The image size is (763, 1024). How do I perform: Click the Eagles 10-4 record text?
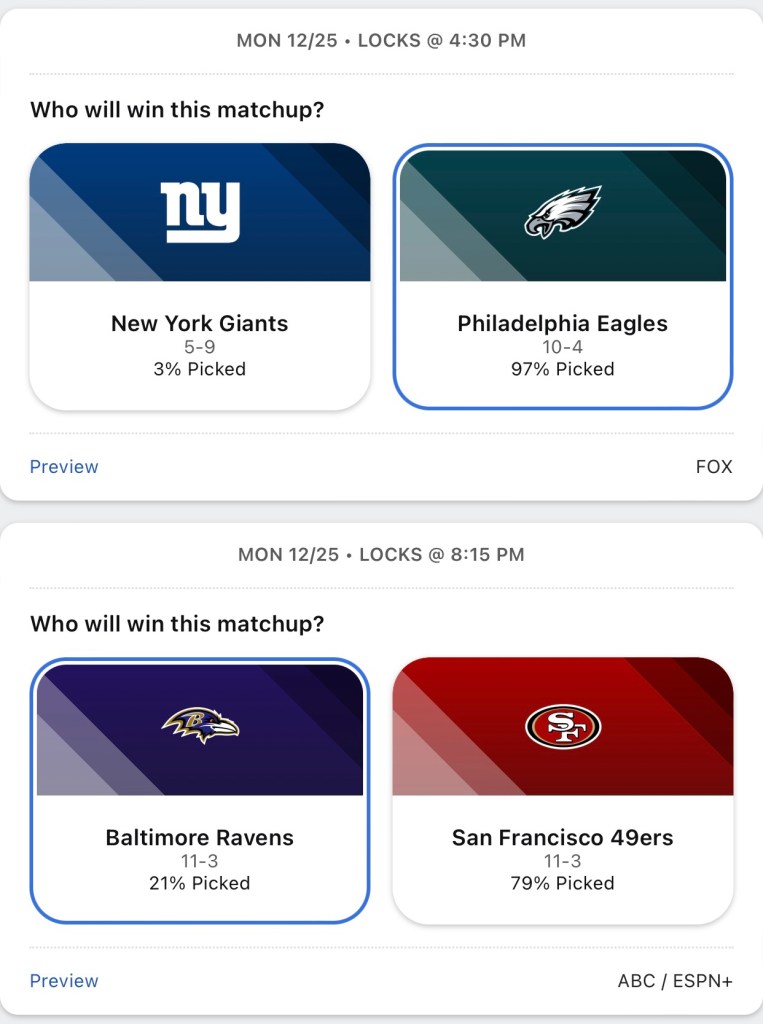click(x=563, y=347)
